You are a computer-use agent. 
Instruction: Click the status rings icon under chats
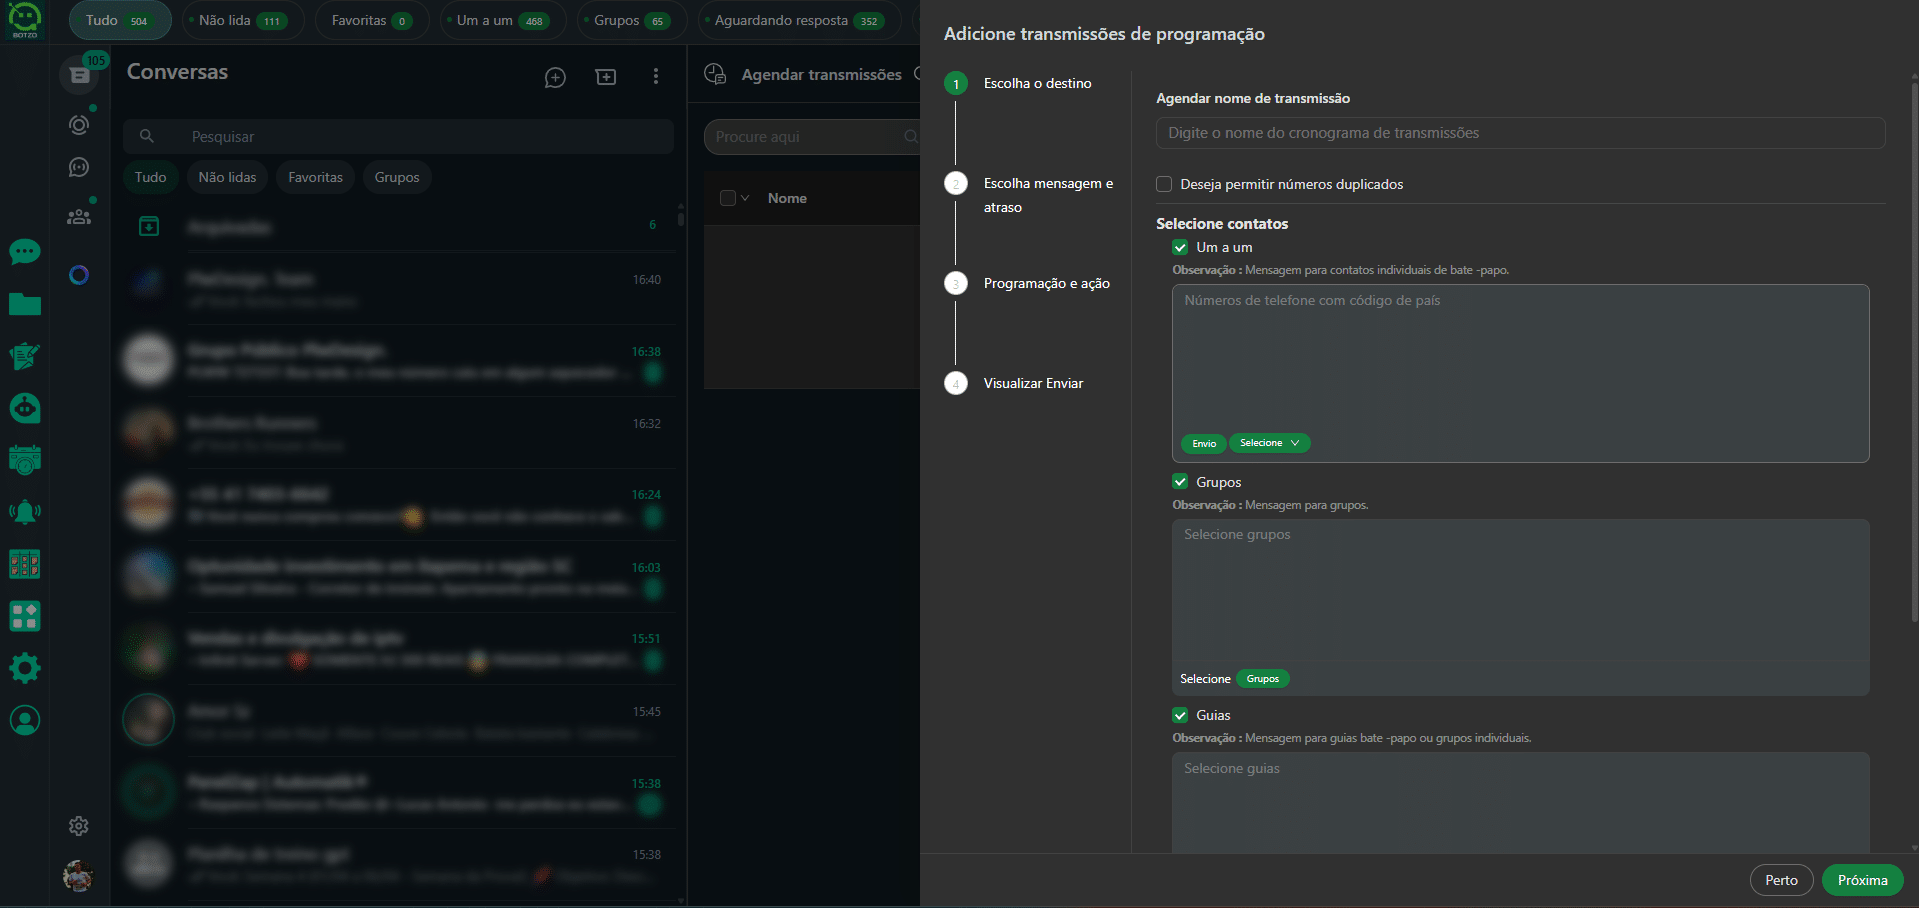[79, 124]
